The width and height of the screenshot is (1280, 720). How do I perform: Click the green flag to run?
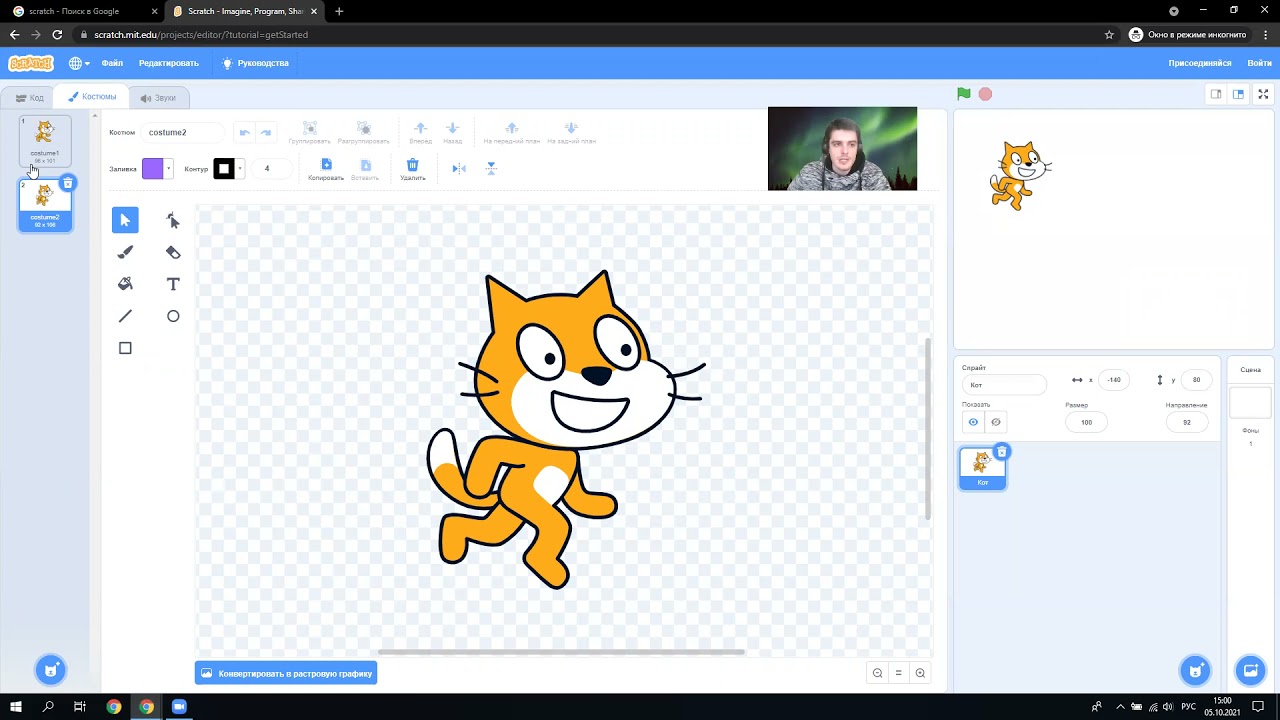click(x=963, y=94)
